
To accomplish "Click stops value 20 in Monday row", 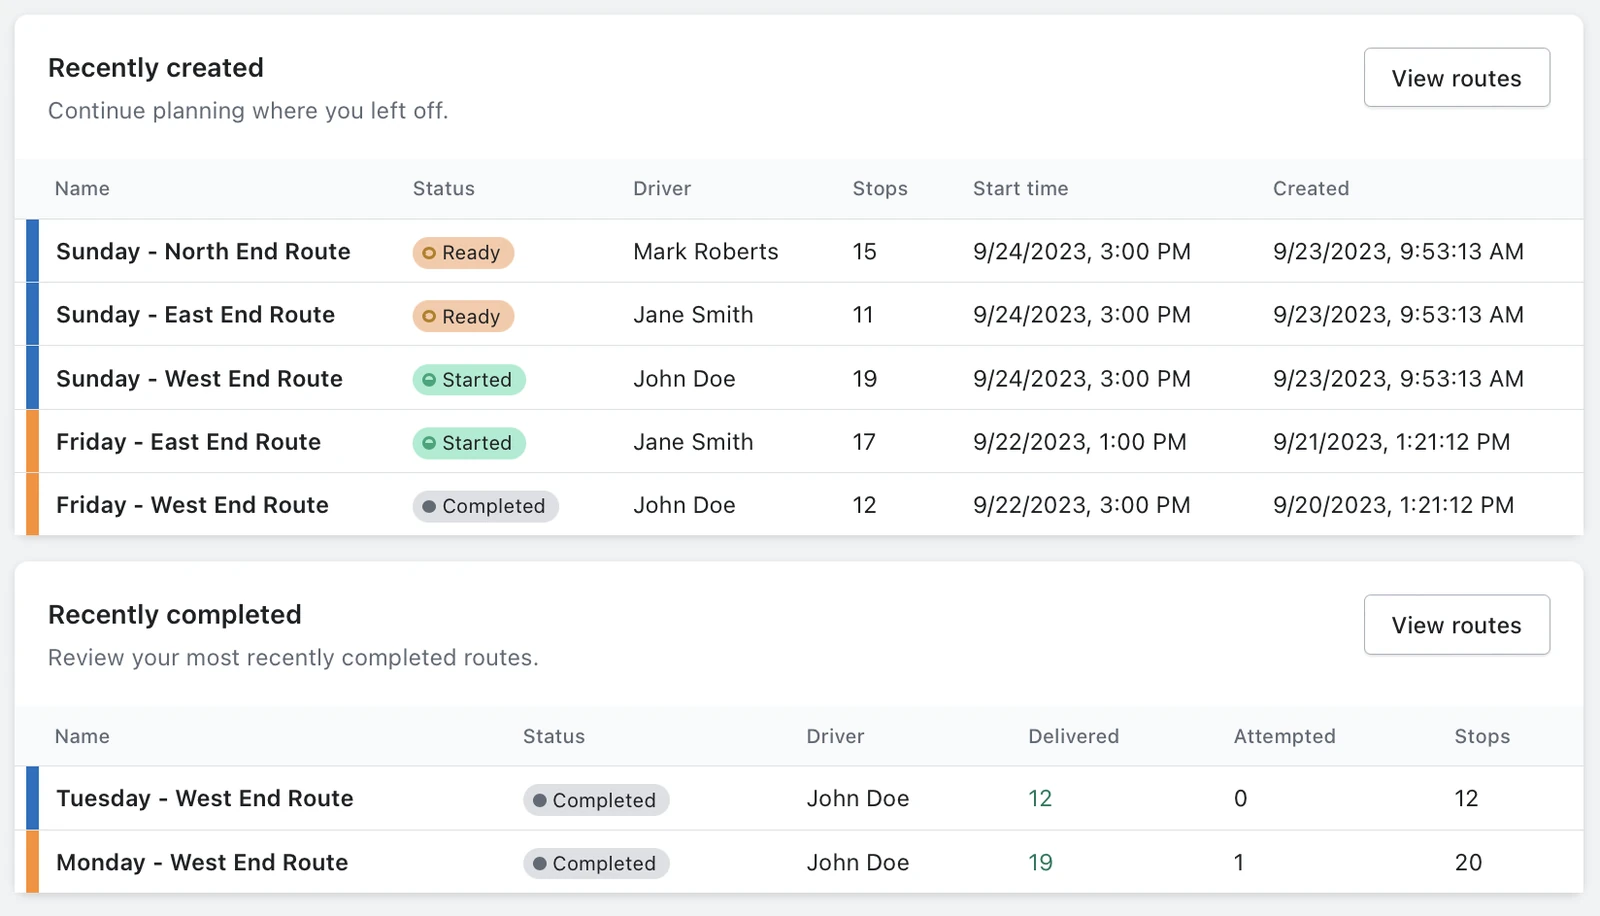I will [x=1468, y=862].
